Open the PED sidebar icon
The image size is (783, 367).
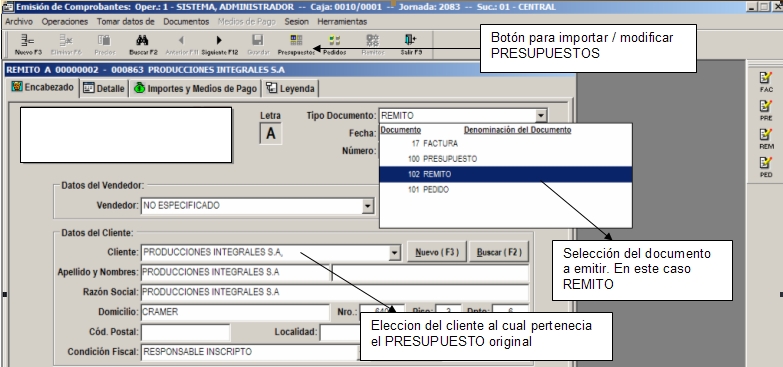click(766, 168)
